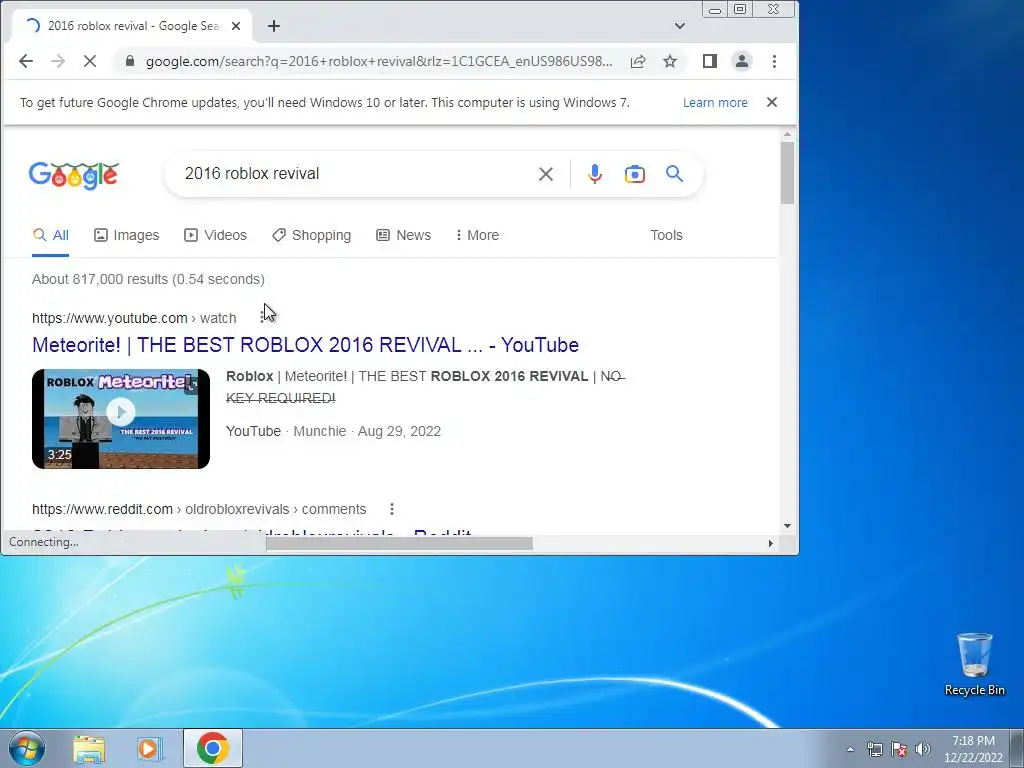Open options for the reddit result

tap(392, 509)
